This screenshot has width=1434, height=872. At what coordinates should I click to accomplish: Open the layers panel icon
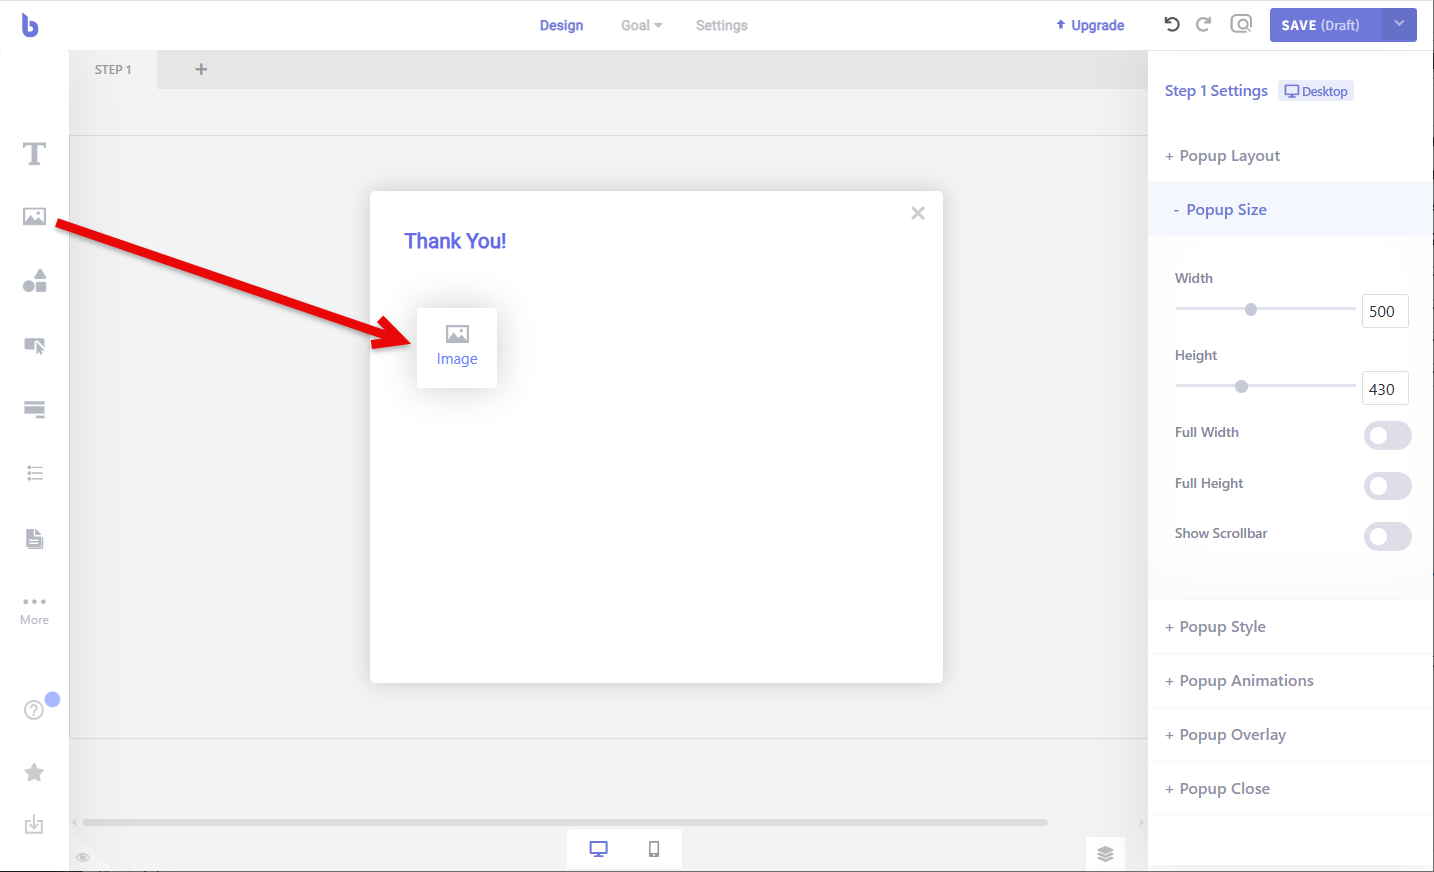point(1105,854)
